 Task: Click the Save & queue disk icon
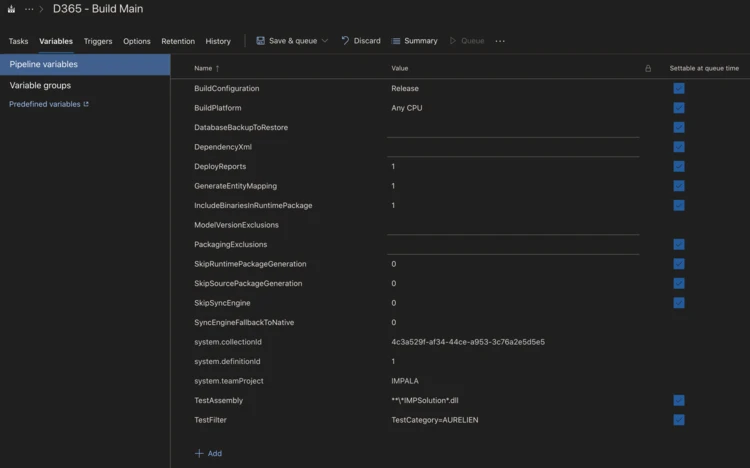pos(261,41)
